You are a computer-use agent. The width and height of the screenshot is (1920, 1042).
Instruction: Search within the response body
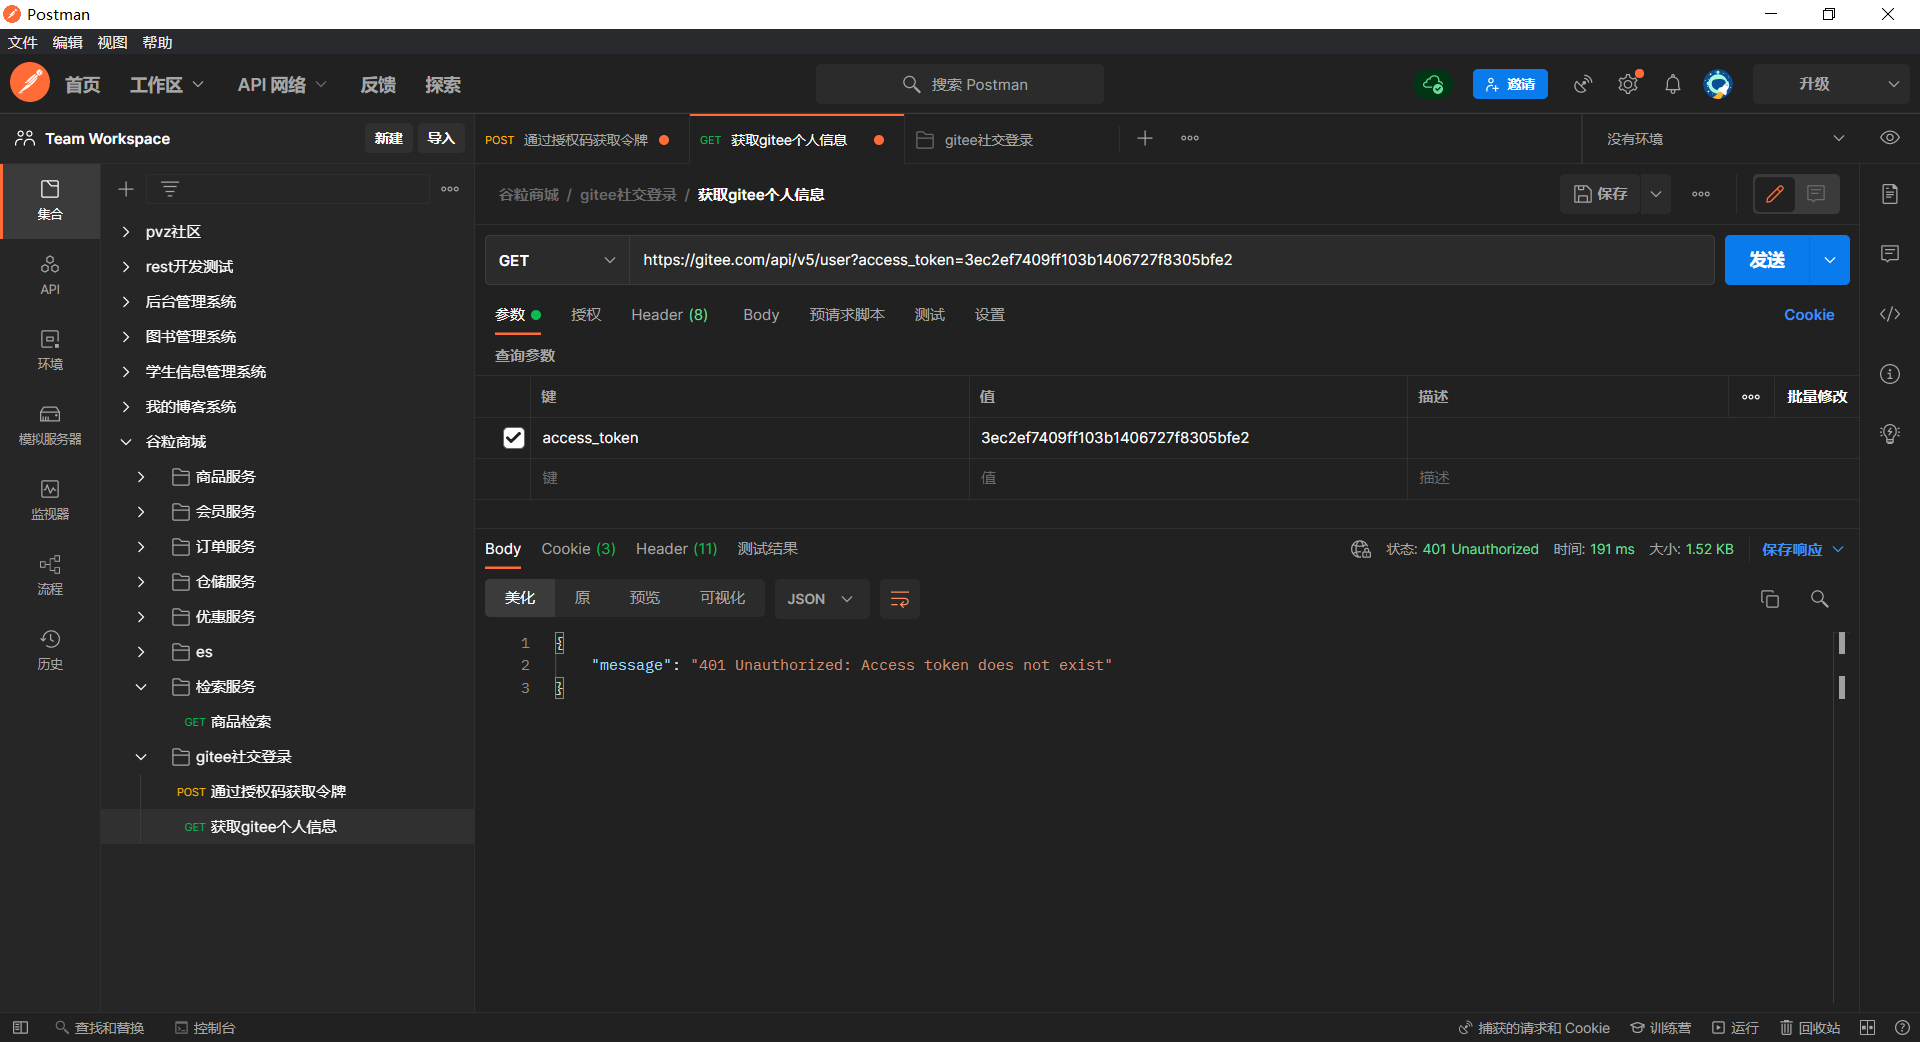pyautogui.click(x=1820, y=599)
